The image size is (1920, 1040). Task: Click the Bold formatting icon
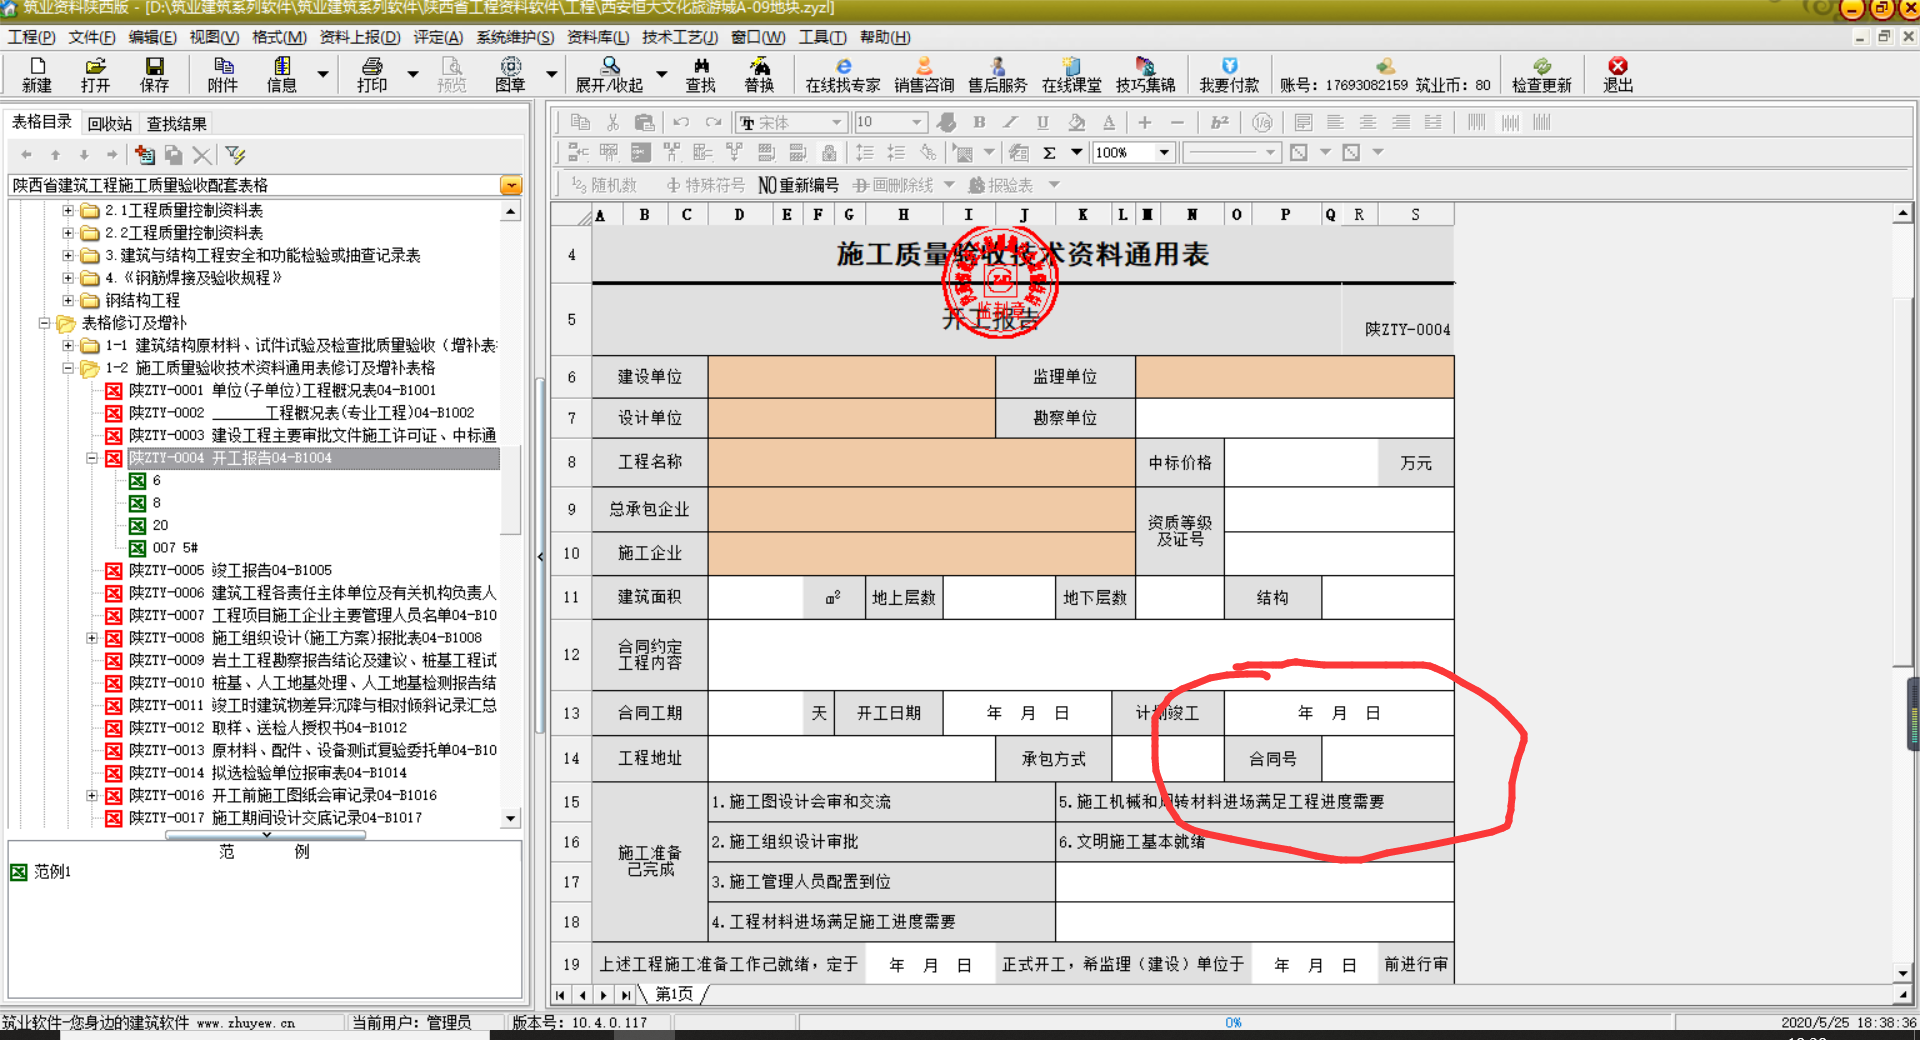pos(979,122)
